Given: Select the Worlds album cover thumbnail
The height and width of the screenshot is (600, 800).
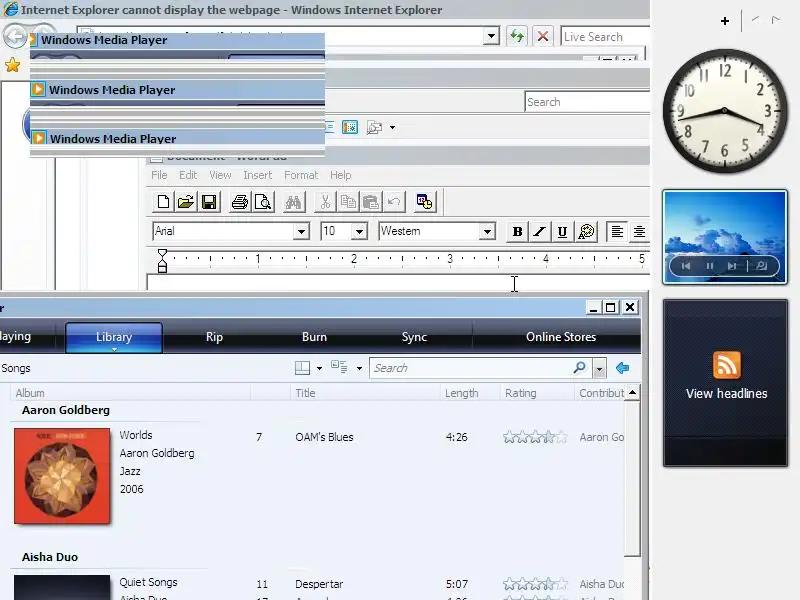Looking at the screenshot, I should click(62, 476).
